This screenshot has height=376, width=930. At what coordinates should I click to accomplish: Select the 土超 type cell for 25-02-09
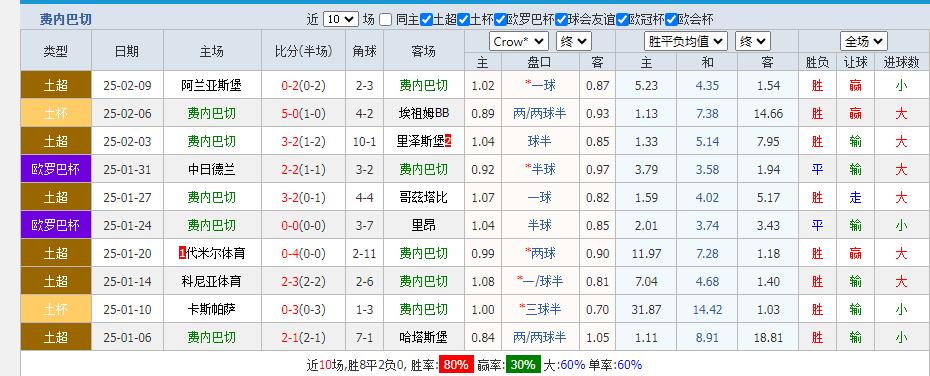click(x=56, y=85)
